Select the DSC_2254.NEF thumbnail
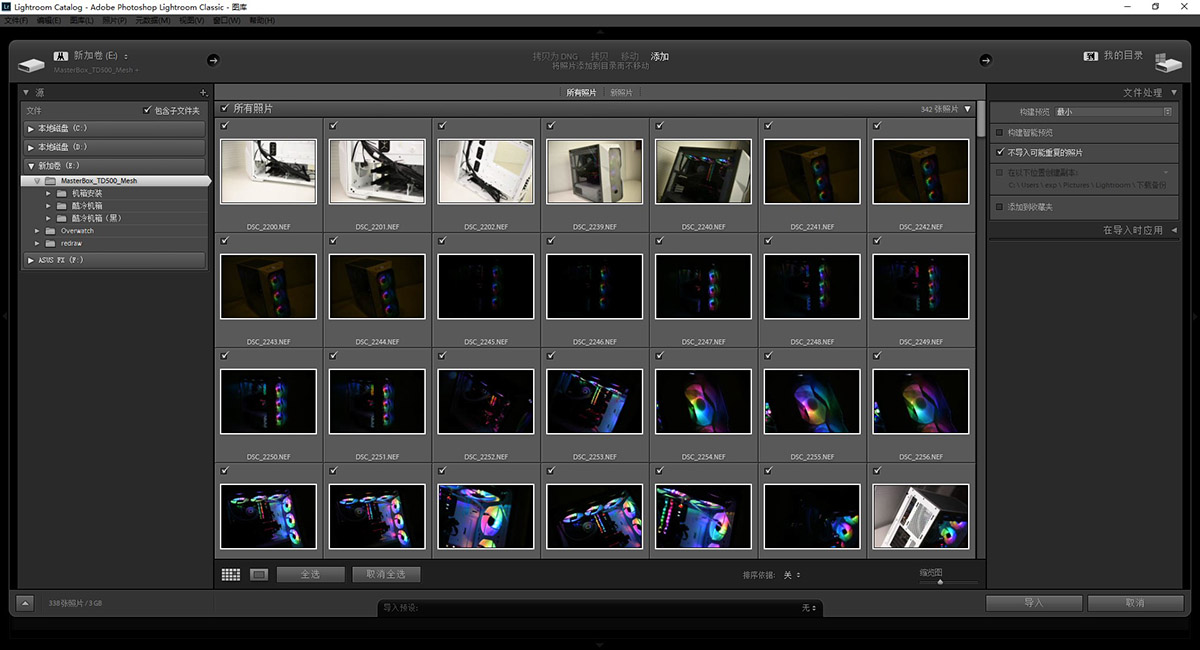Screen dimensions: 1200x650 coord(702,402)
